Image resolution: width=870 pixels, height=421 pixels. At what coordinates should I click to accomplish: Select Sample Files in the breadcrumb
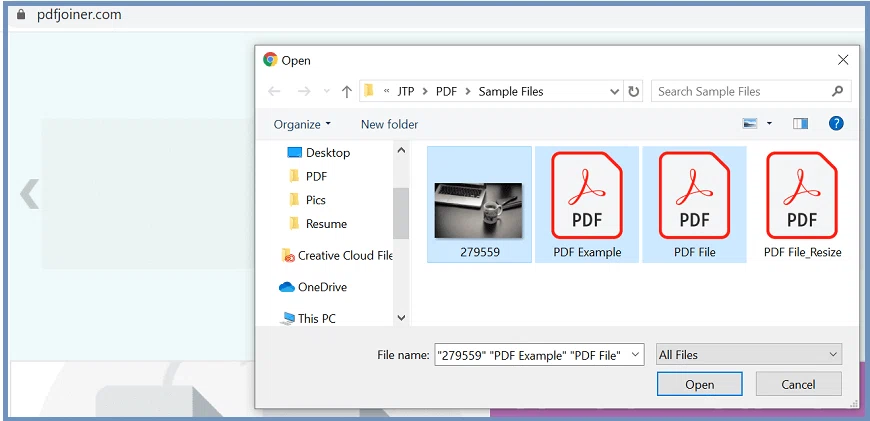(x=511, y=92)
